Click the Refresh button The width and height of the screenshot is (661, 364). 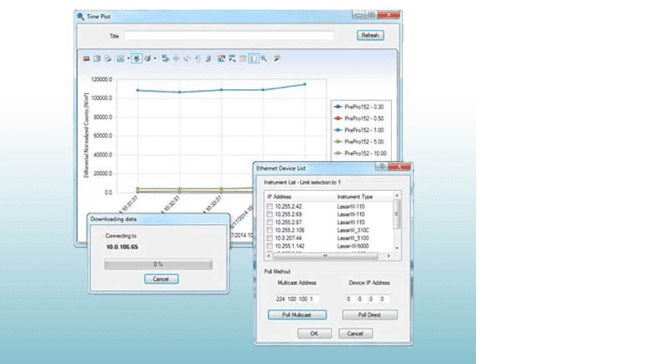pos(370,35)
